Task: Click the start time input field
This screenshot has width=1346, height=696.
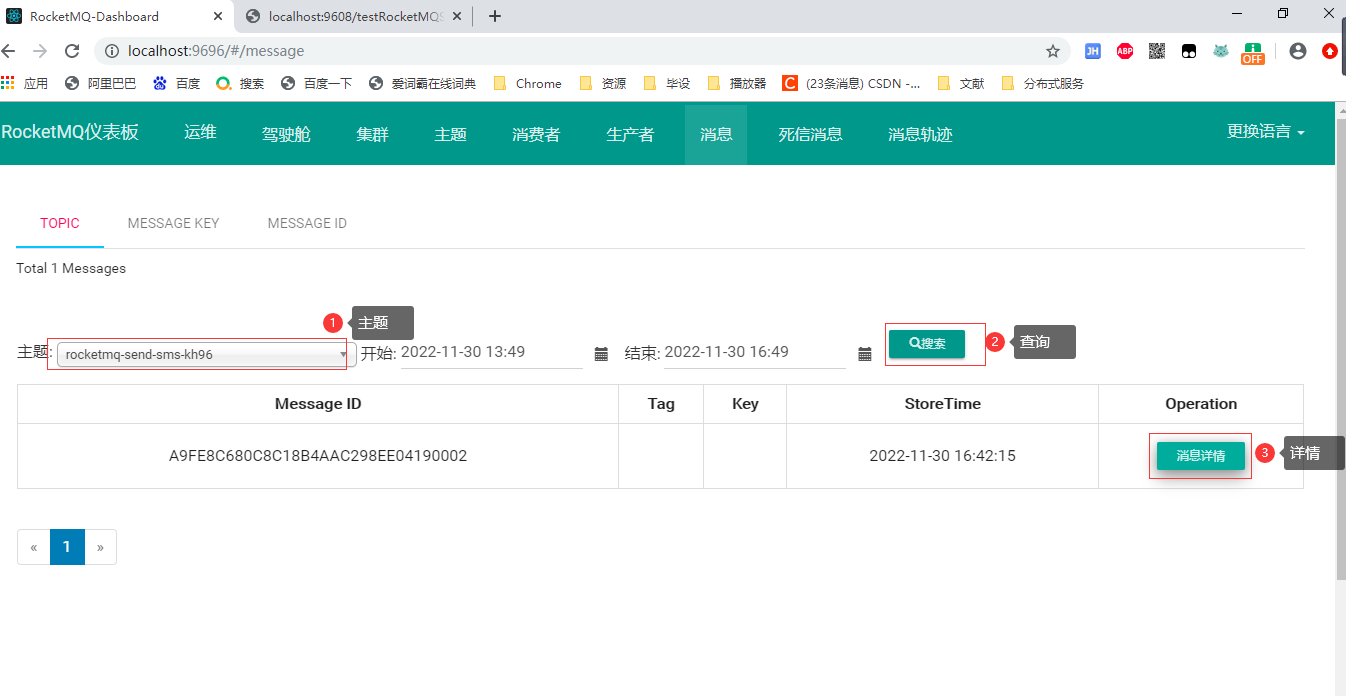Action: click(x=490, y=352)
